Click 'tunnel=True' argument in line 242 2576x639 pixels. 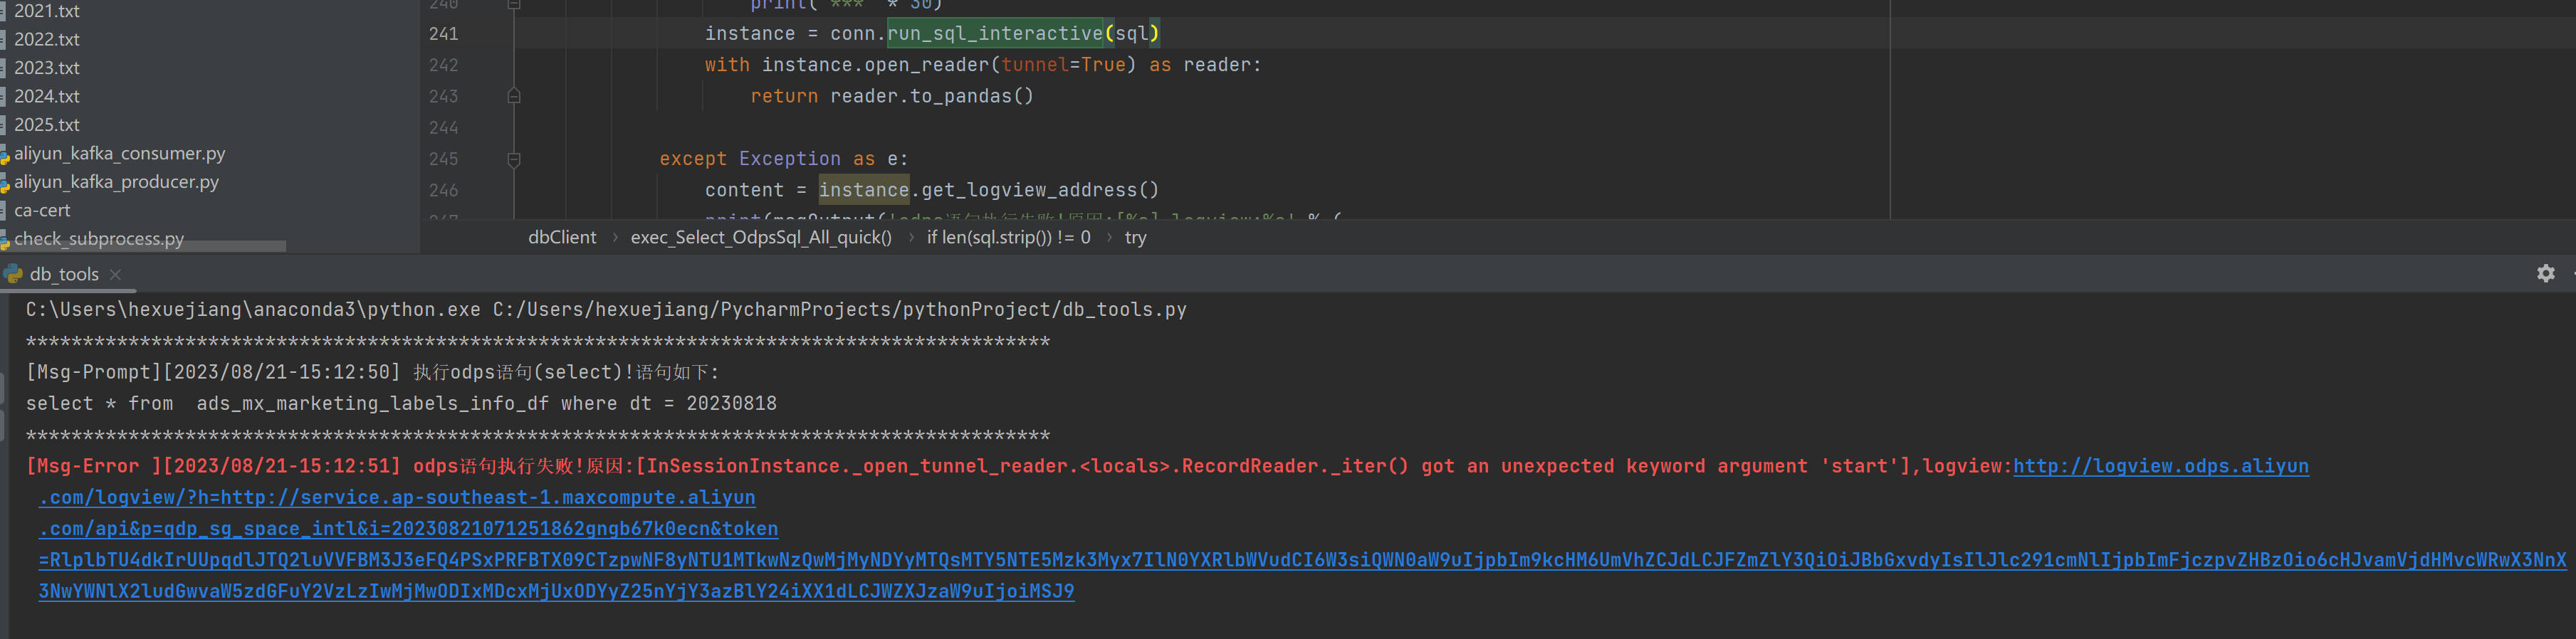pyautogui.click(x=1063, y=65)
